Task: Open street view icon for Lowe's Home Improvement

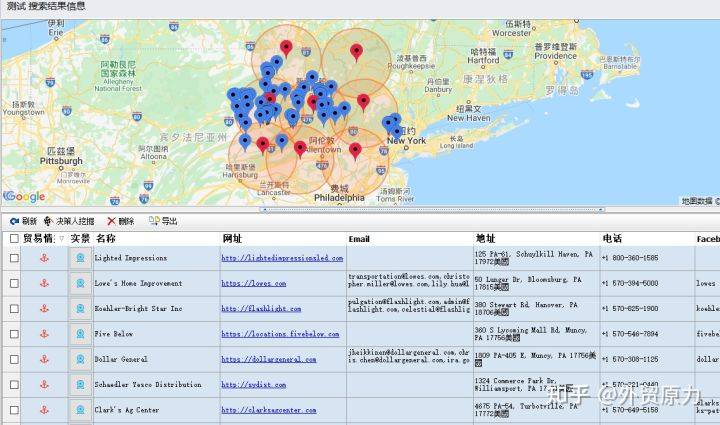Action: pyautogui.click(x=80, y=284)
